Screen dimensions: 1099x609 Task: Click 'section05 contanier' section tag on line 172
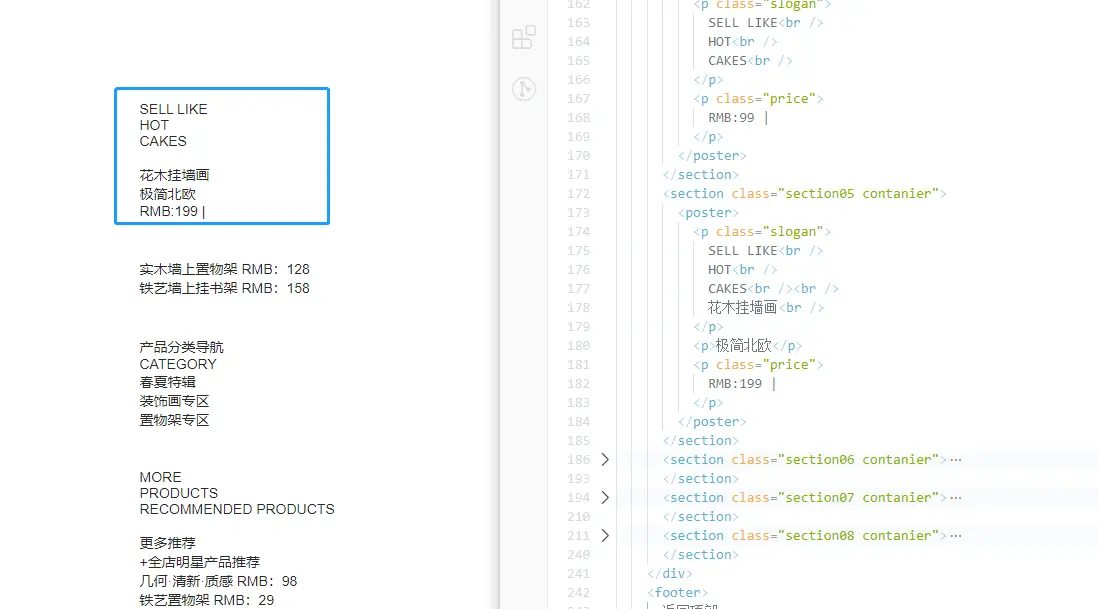[805, 193]
